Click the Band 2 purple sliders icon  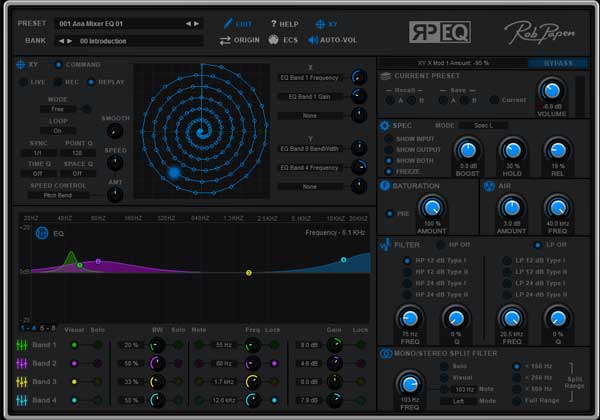(x=22, y=363)
